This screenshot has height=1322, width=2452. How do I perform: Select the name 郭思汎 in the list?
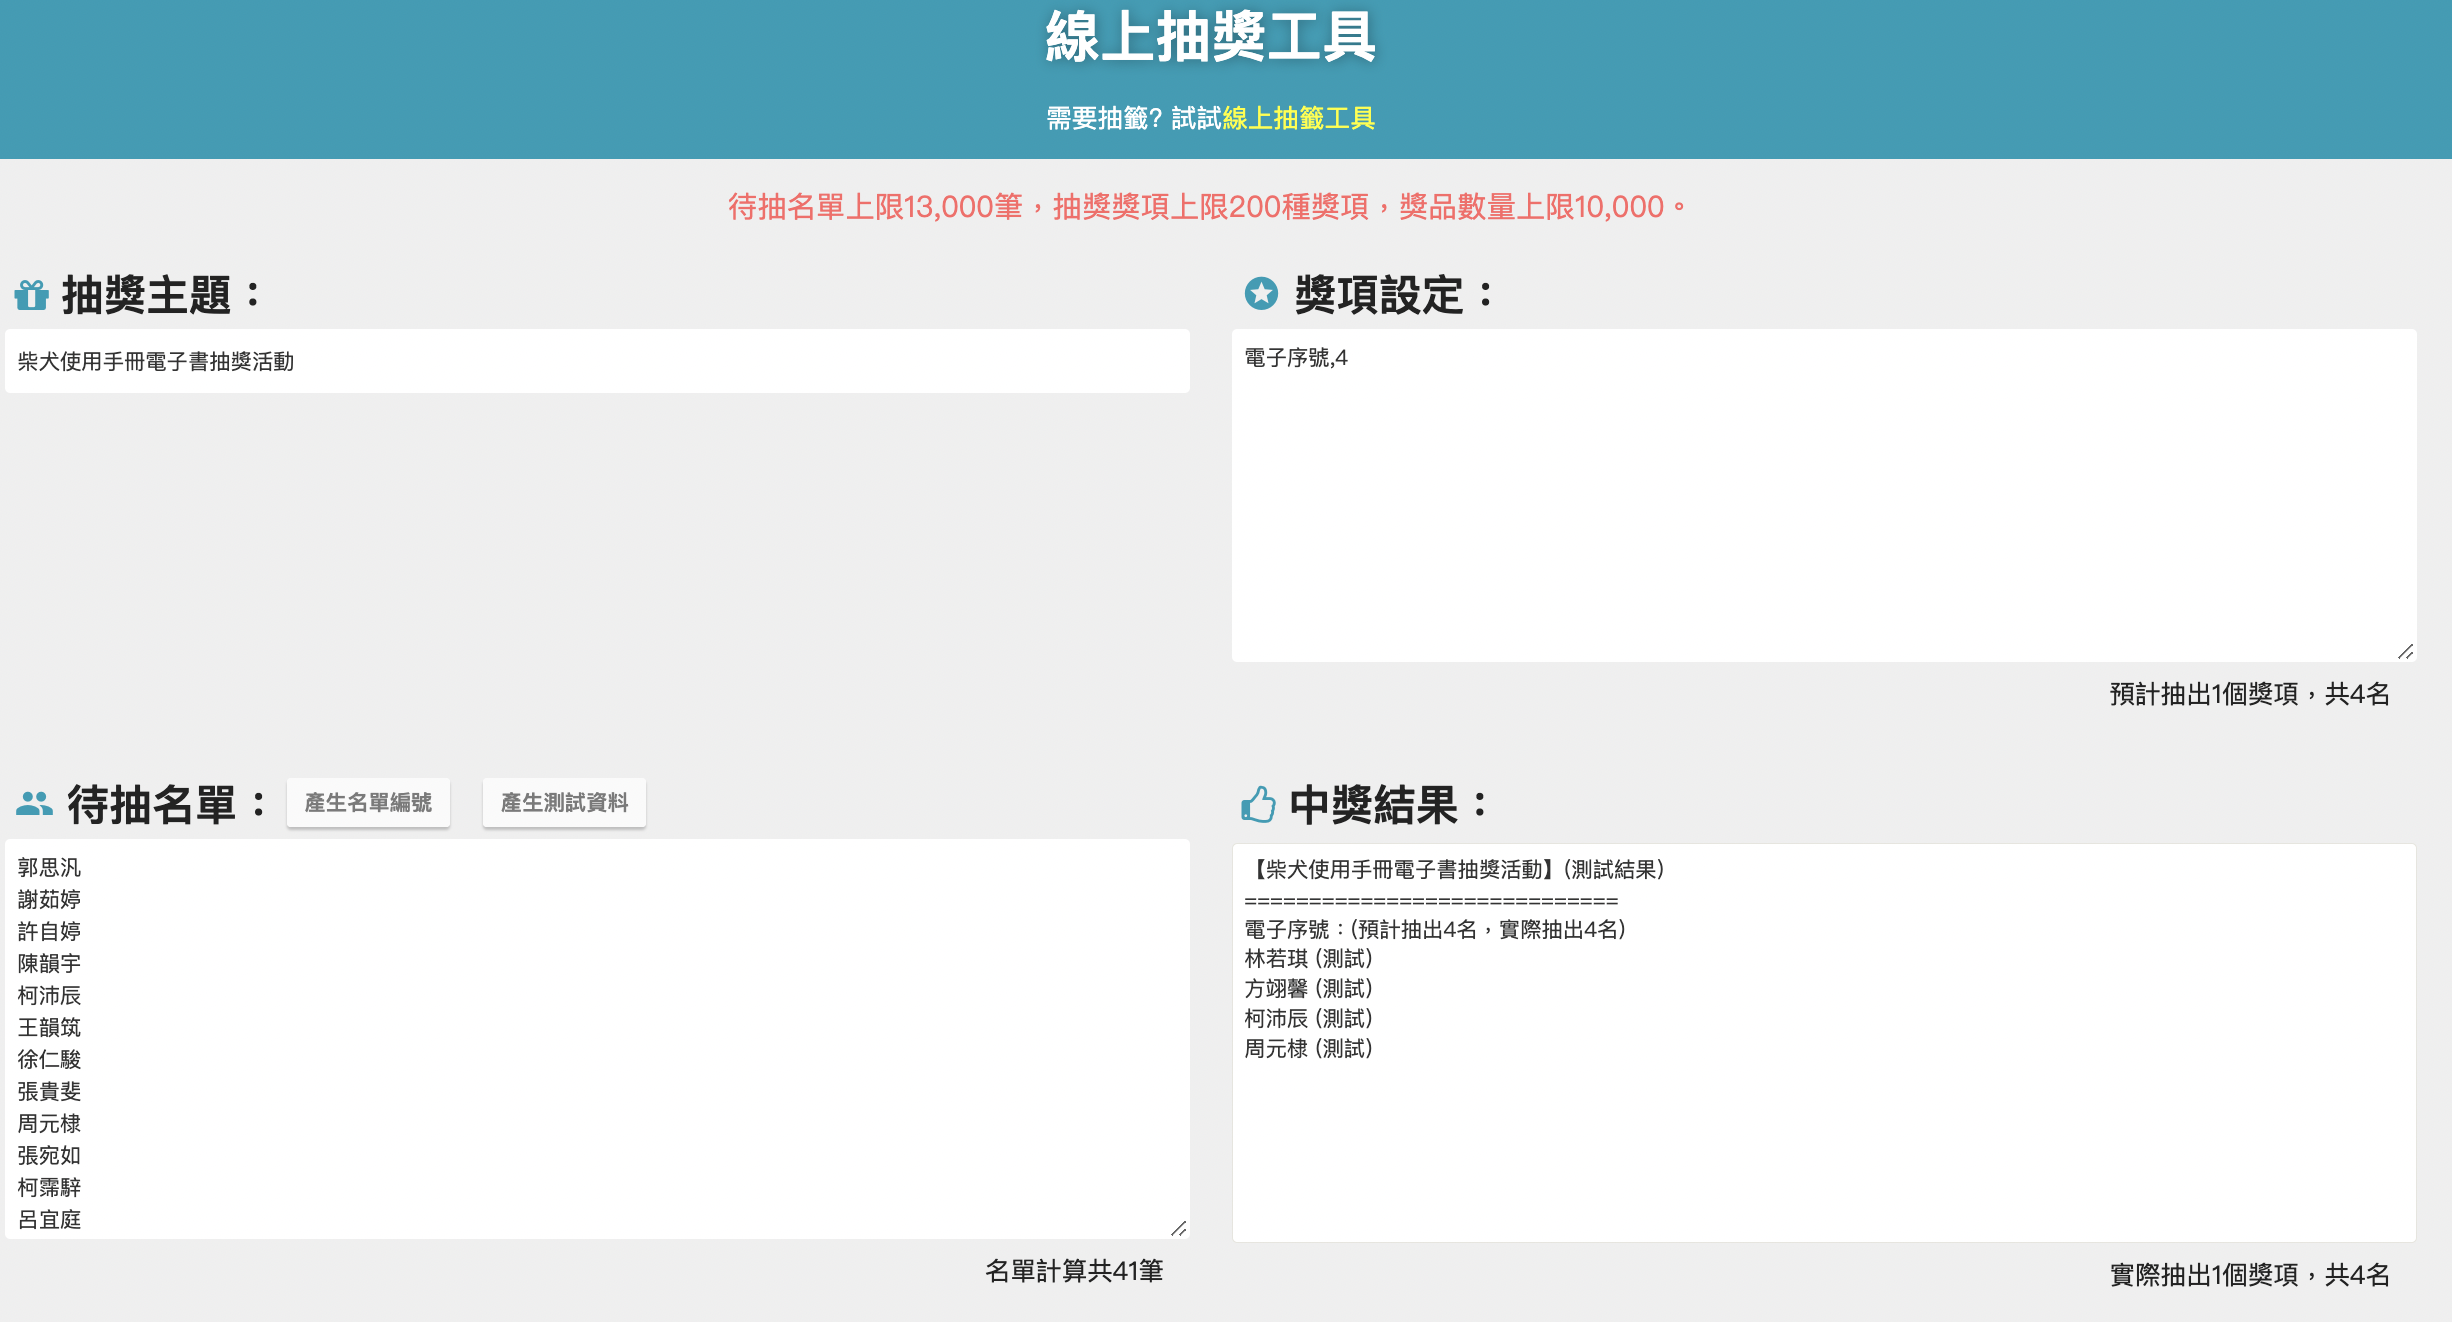coord(49,867)
